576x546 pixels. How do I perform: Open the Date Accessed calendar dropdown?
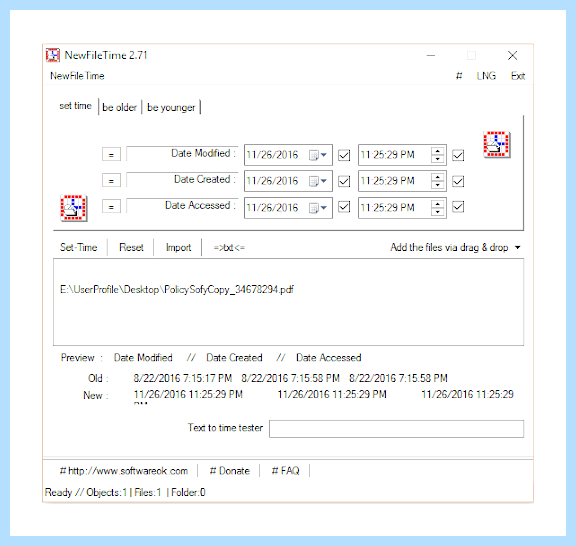[318, 208]
